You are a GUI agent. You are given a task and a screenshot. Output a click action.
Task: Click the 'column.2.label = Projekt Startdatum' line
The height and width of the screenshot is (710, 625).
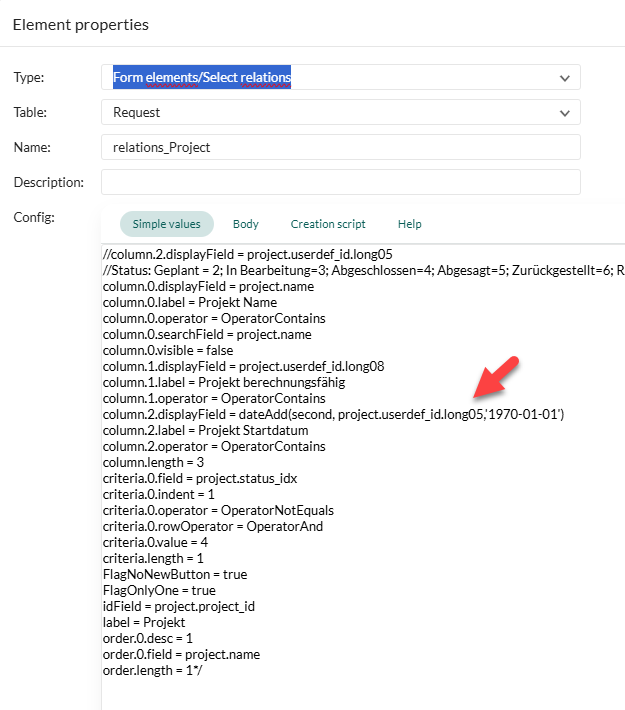pos(203,430)
